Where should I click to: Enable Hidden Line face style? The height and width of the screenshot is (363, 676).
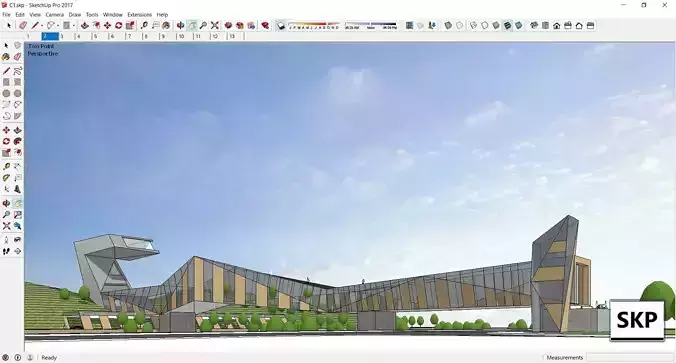tap(485, 26)
